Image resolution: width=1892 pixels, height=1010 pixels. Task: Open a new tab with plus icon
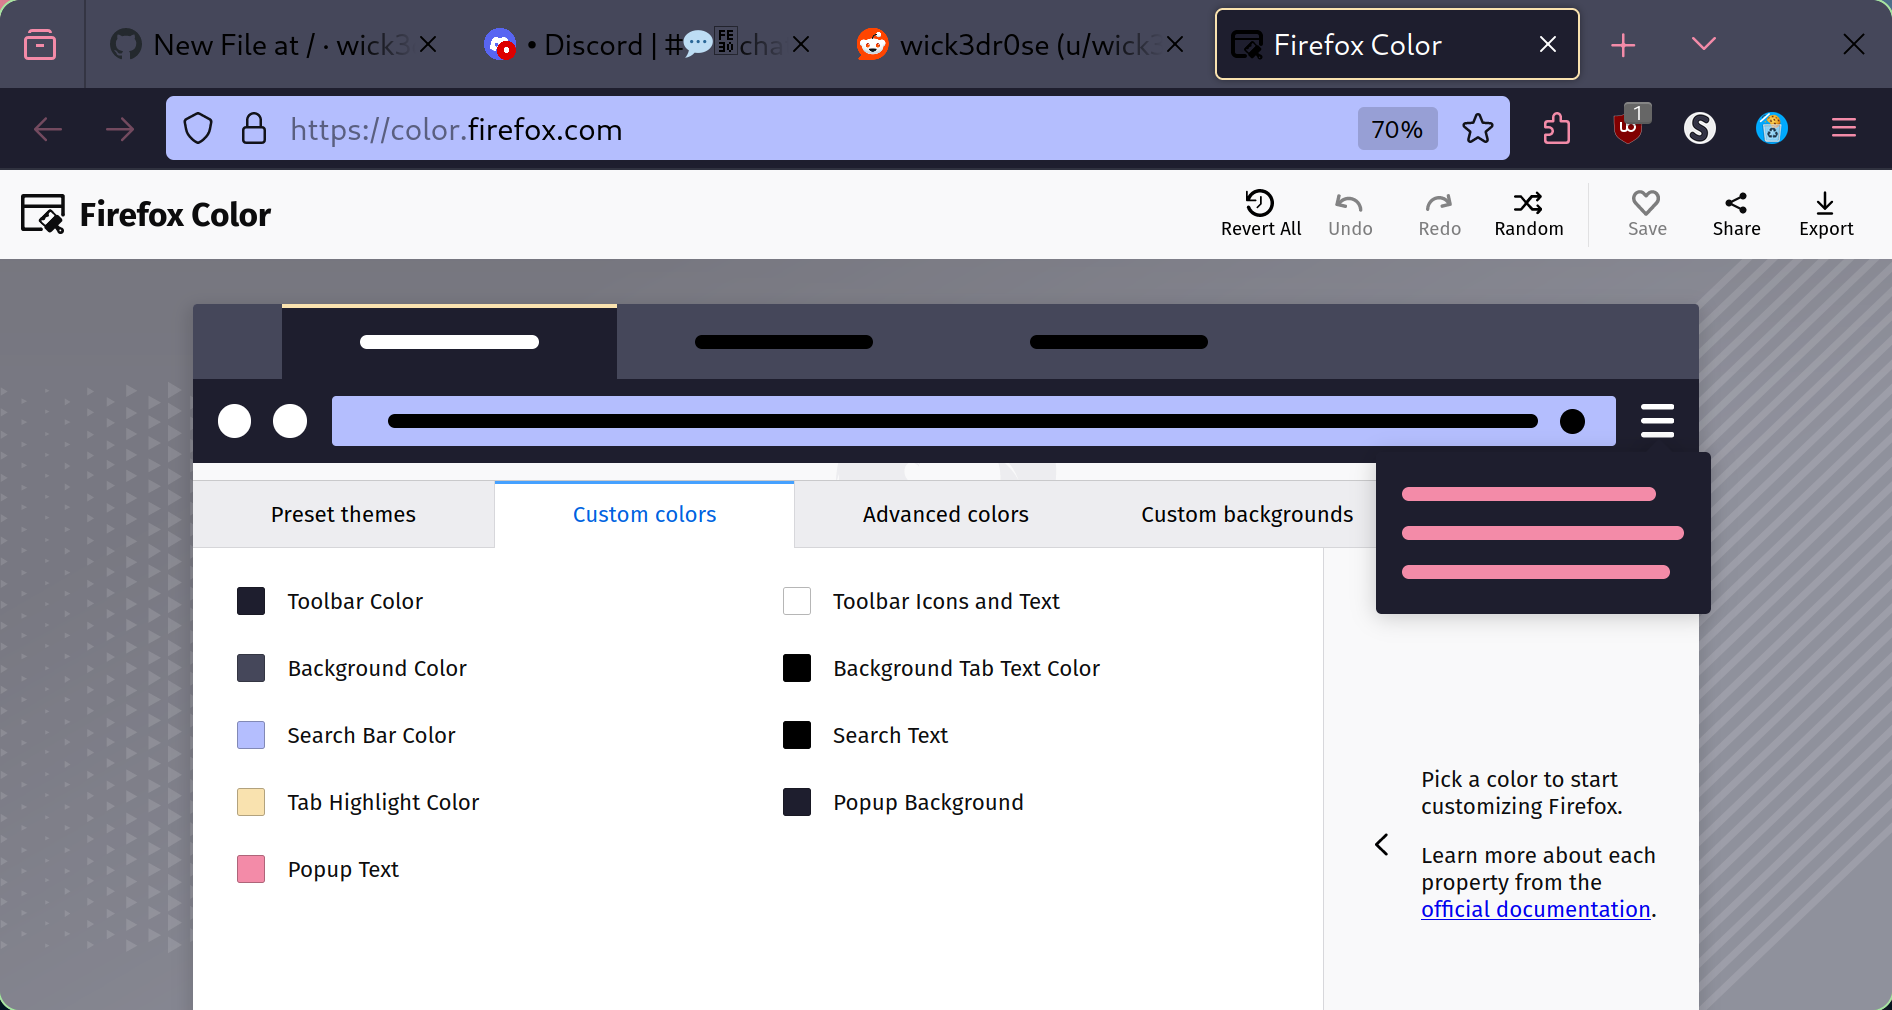tap(1623, 45)
